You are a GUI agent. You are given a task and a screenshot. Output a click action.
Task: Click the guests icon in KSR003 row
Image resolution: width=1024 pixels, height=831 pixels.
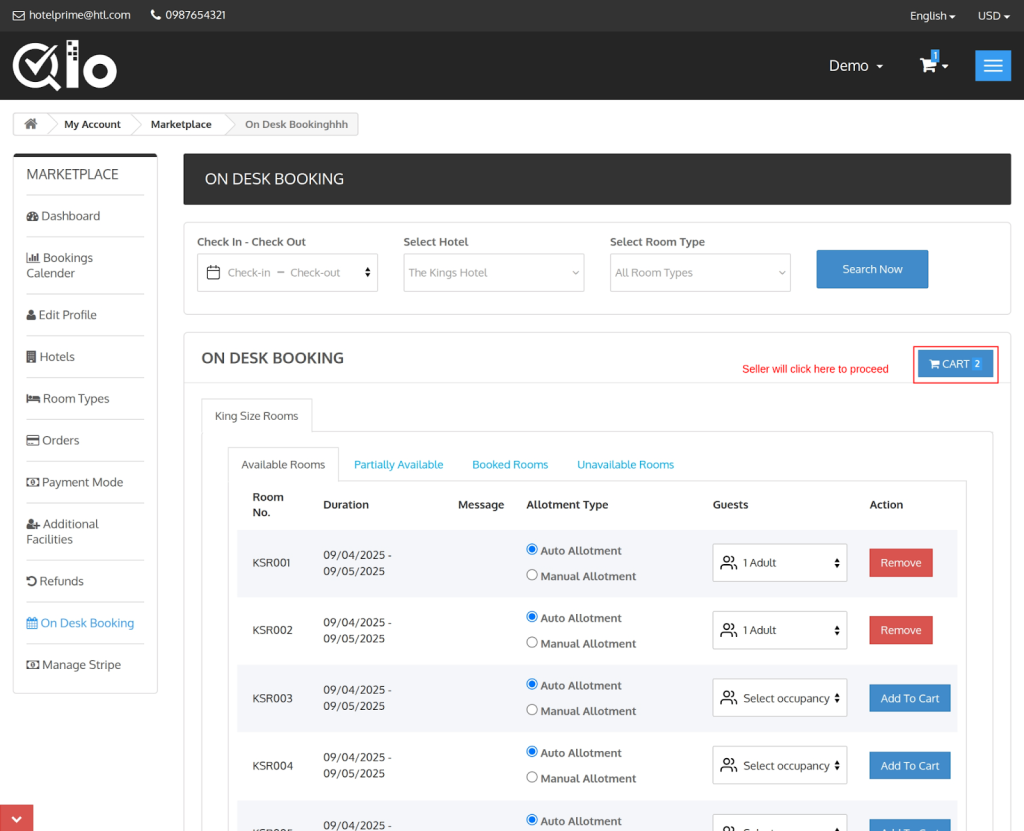(728, 698)
